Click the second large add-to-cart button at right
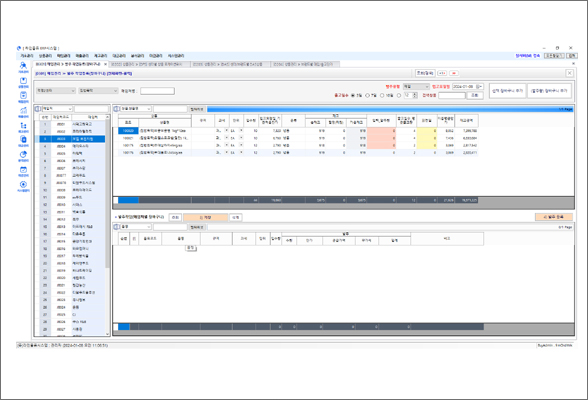 (x=549, y=91)
